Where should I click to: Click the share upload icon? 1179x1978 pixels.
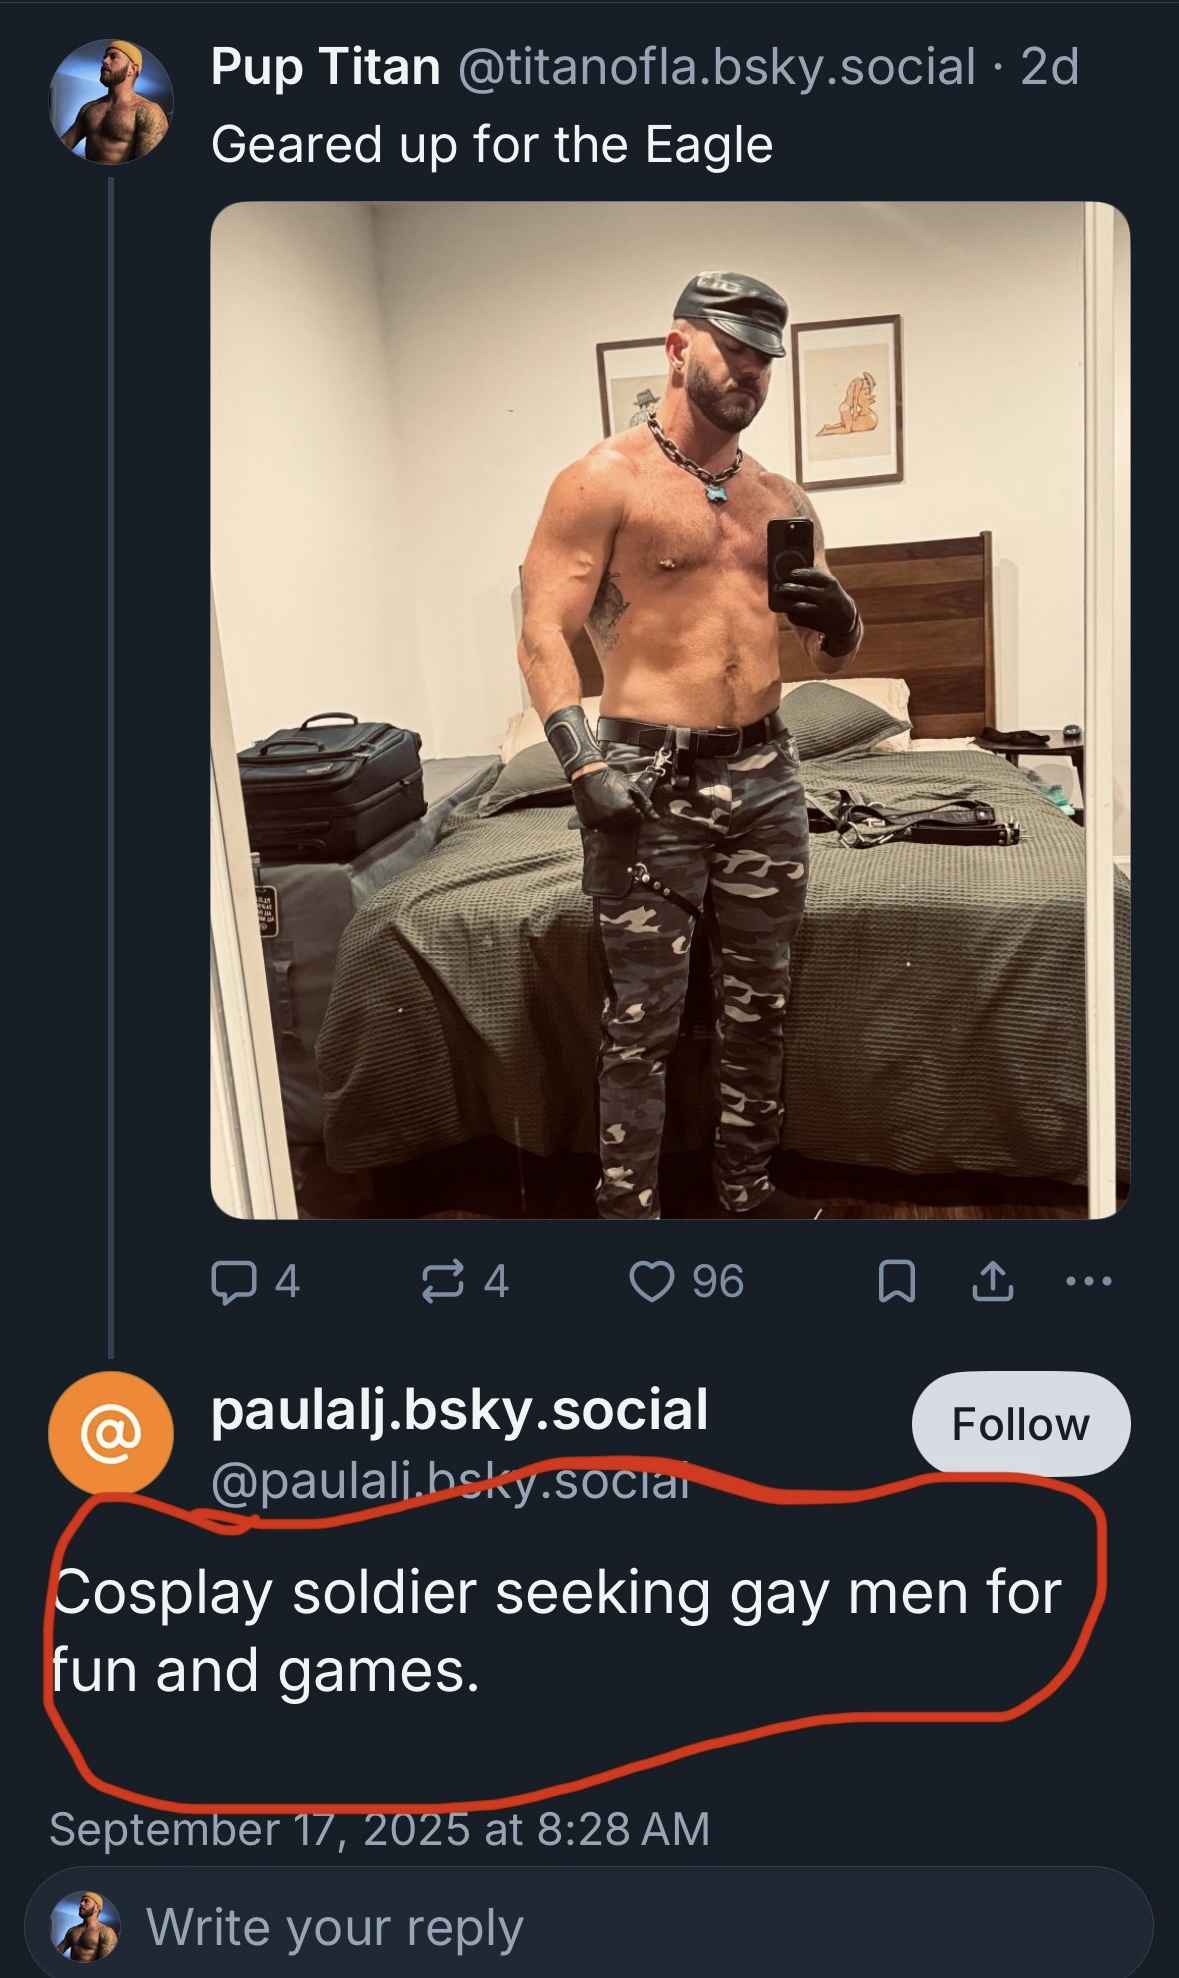992,1282
